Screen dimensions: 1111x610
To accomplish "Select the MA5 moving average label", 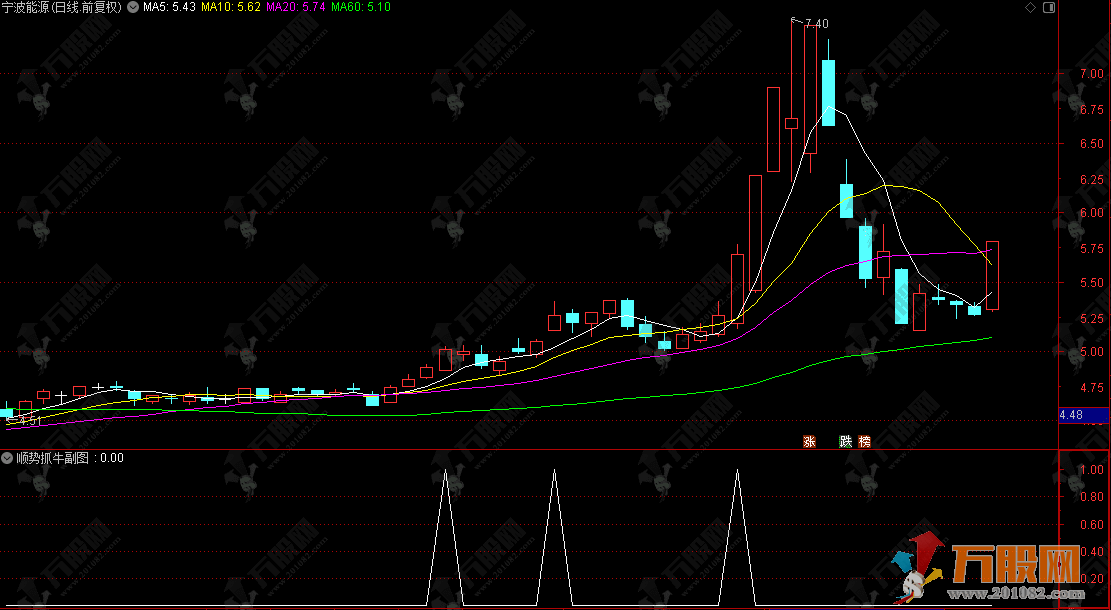I will [167, 7].
